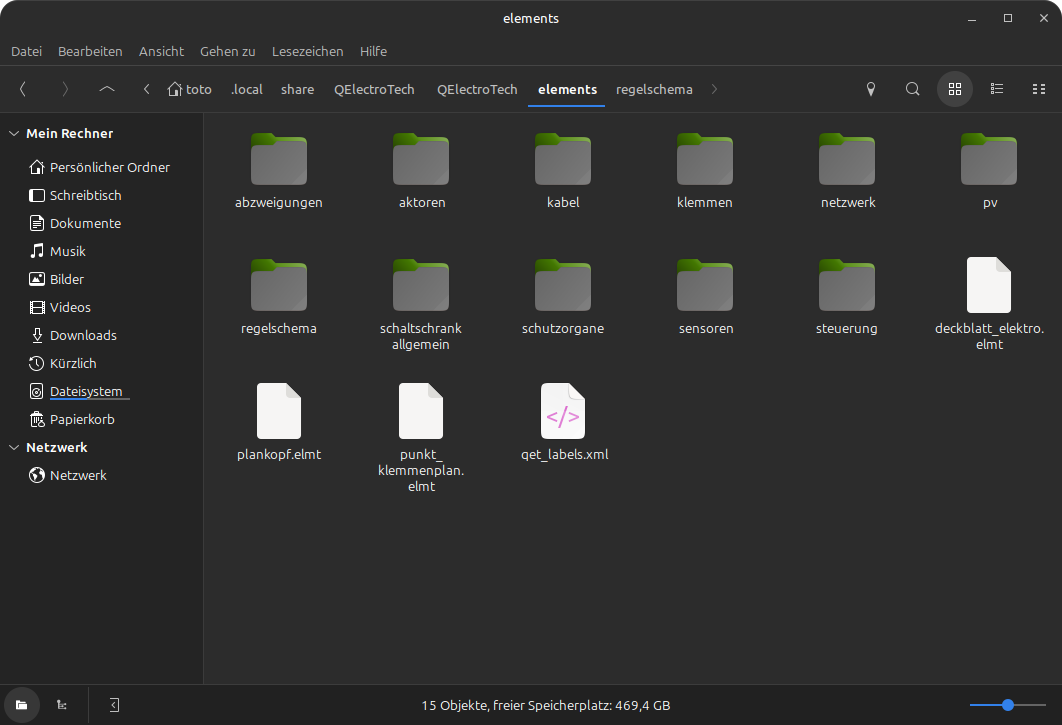Show places view in status bar
Image resolution: width=1062 pixels, height=725 pixels.
click(21, 705)
